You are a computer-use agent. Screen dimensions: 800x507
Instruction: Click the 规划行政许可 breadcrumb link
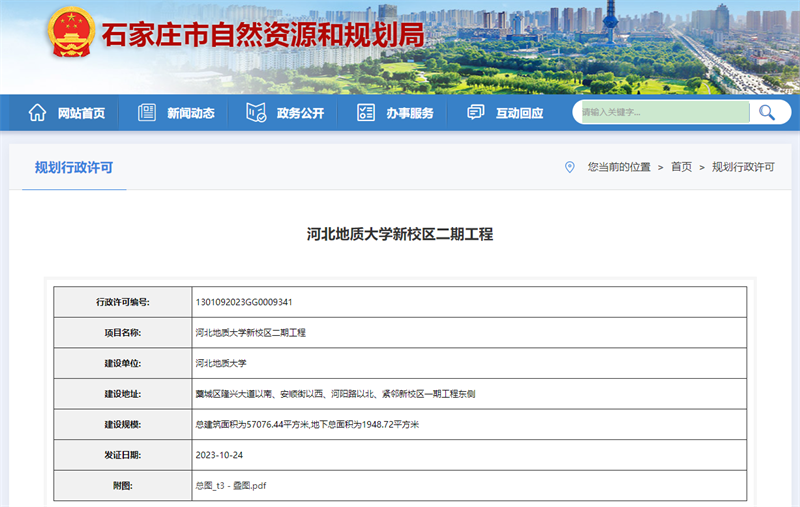(743, 167)
